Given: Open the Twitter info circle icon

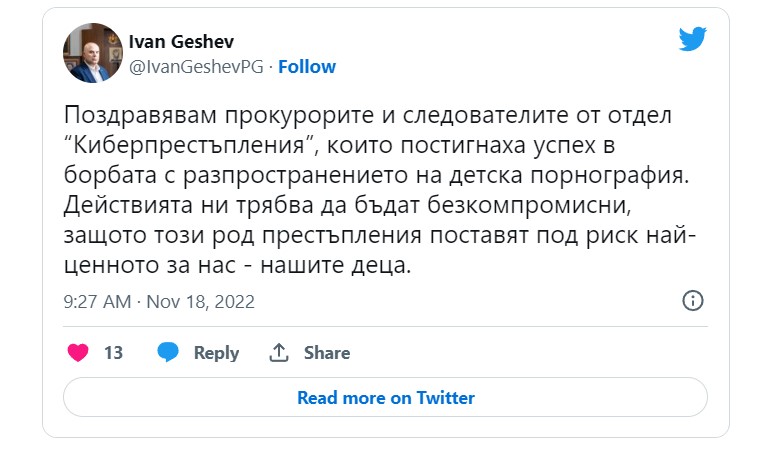Looking at the screenshot, I should pos(693,301).
